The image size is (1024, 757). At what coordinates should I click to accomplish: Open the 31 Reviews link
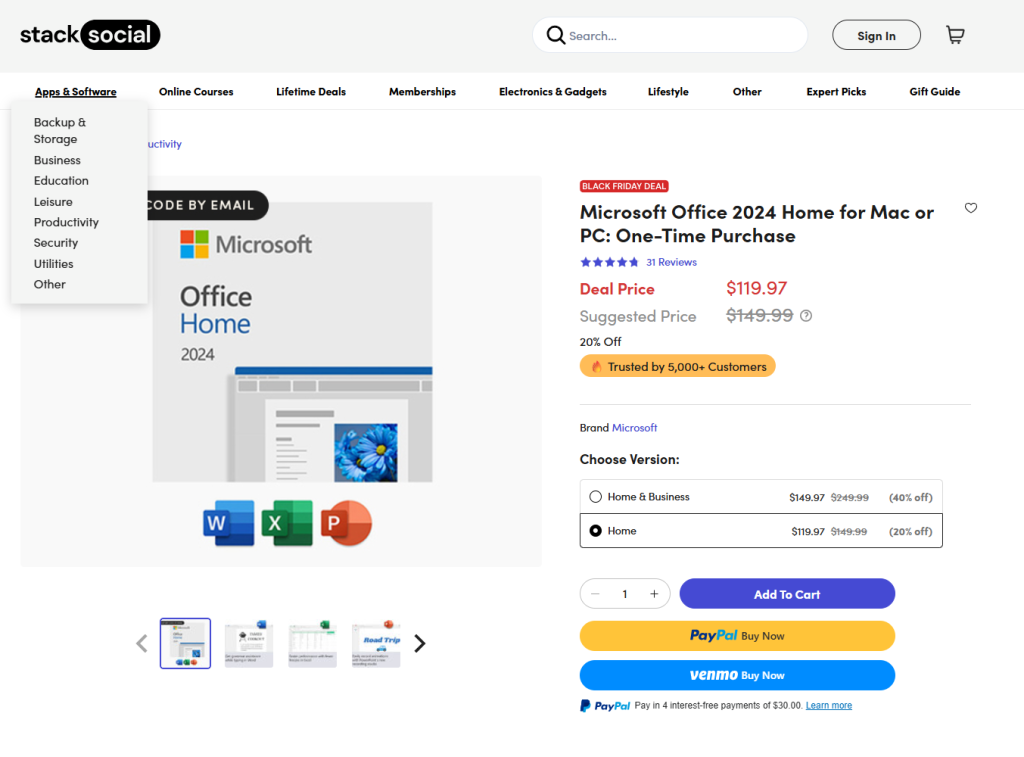pos(671,262)
